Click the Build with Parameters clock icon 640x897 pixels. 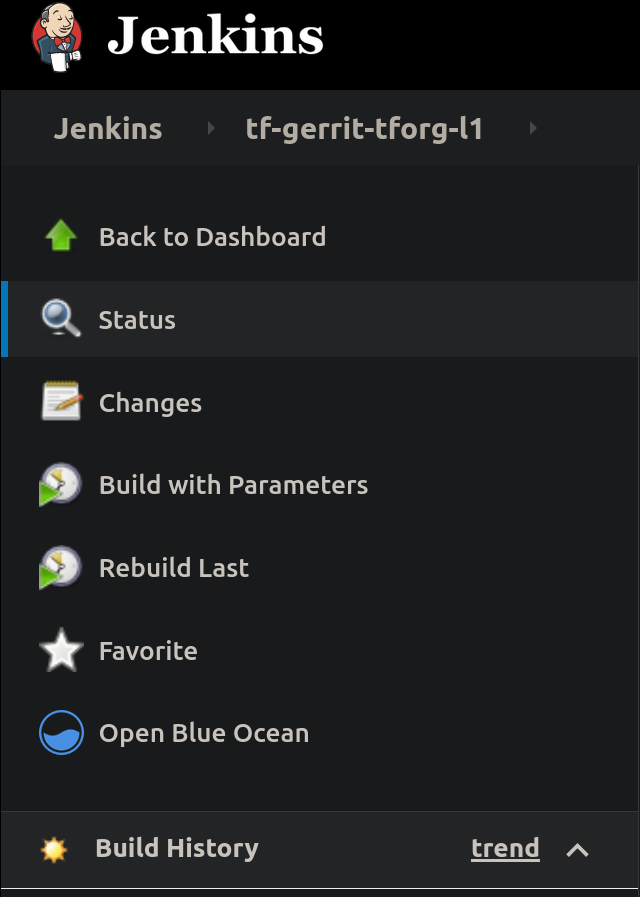[x=60, y=485]
